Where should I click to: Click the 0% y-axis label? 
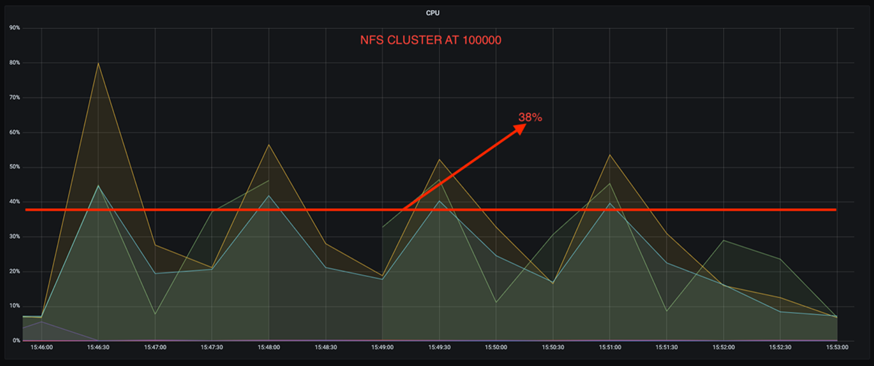(x=16, y=341)
